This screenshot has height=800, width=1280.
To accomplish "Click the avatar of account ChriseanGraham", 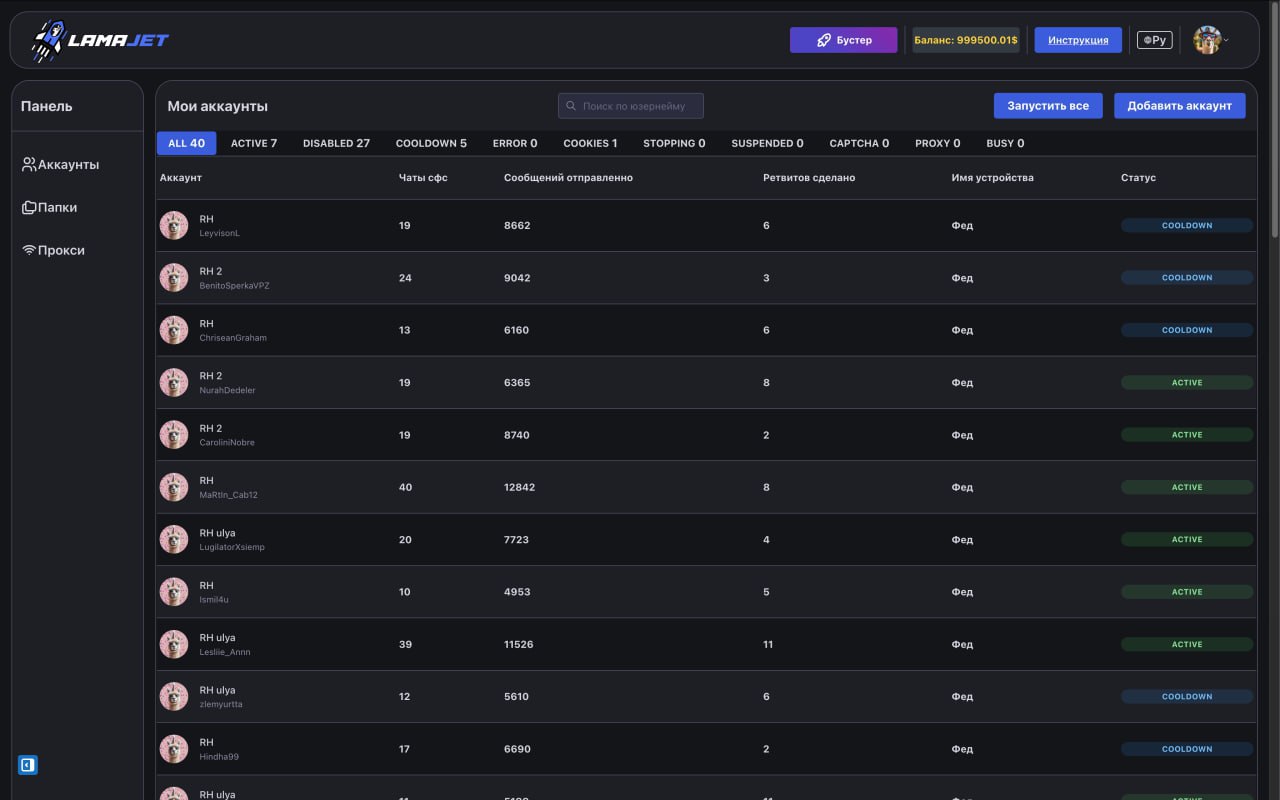I will tap(174, 330).
